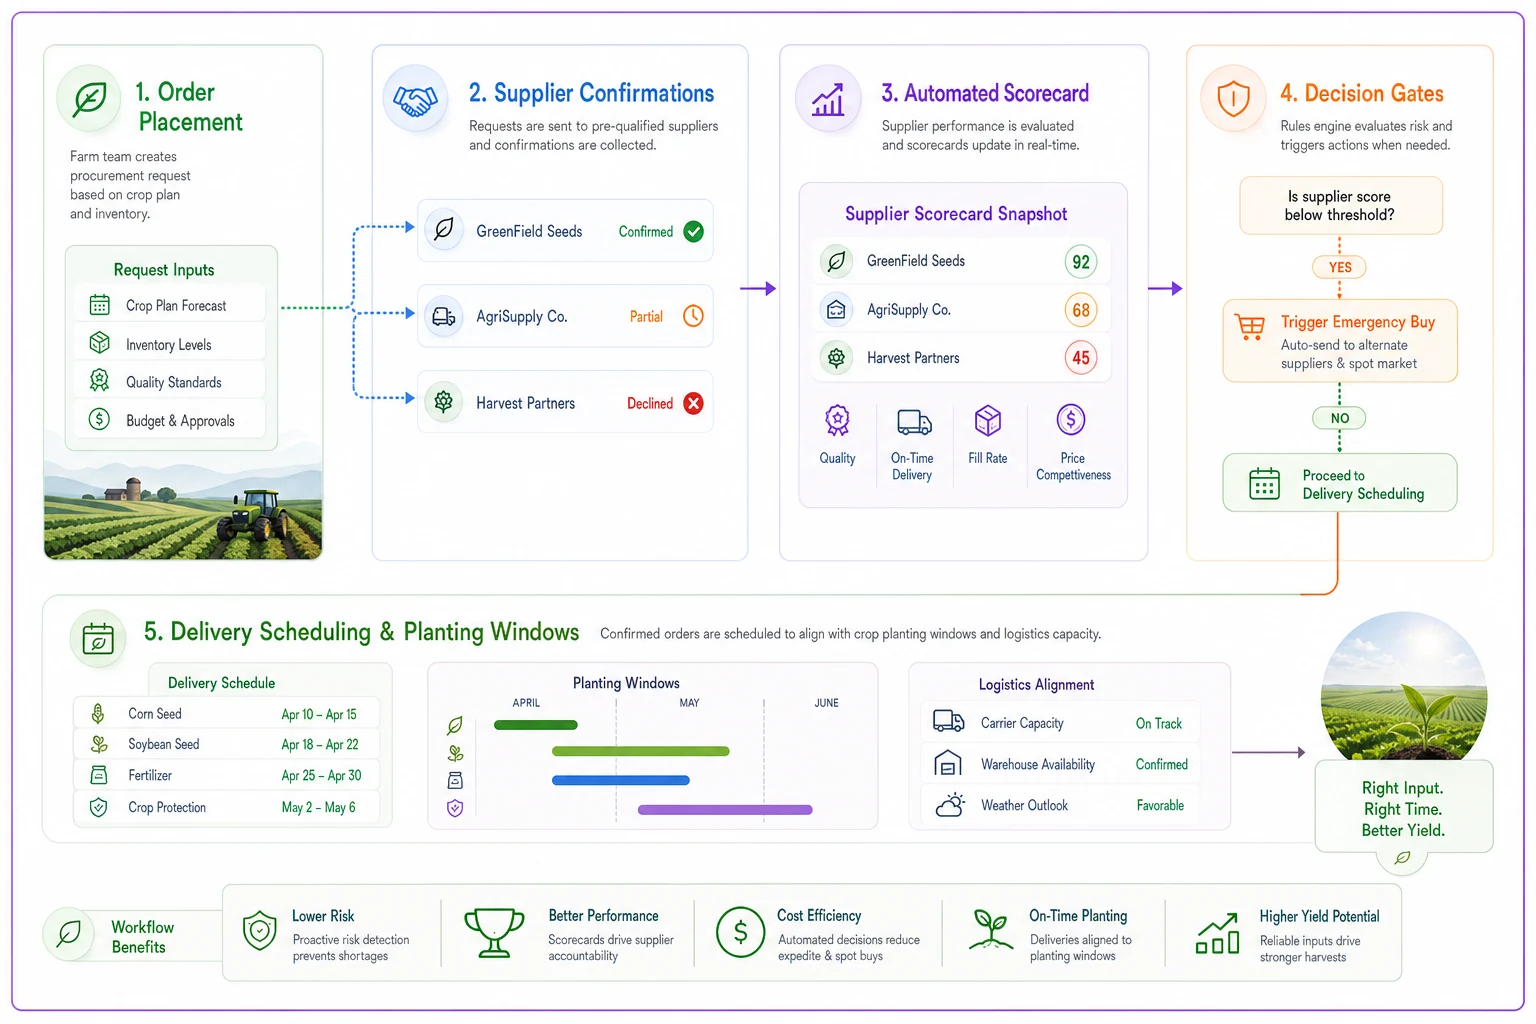Select the On-Time Delivery truck icon

[x=914, y=422]
